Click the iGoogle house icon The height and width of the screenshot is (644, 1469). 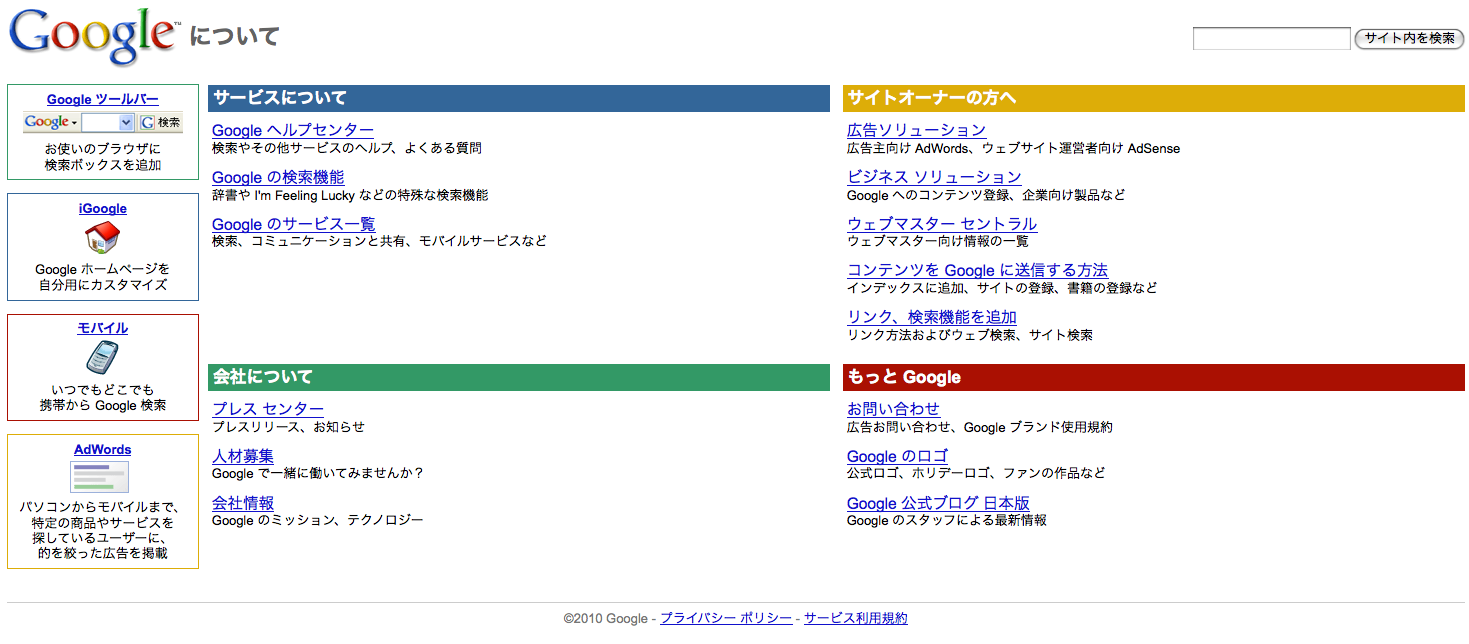[102, 237]
